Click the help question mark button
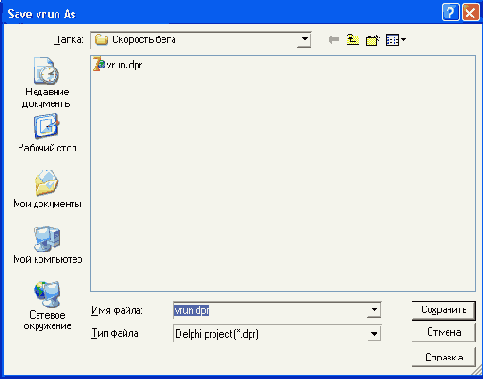Viewport: 483px width, 379px height. point(450,13)
